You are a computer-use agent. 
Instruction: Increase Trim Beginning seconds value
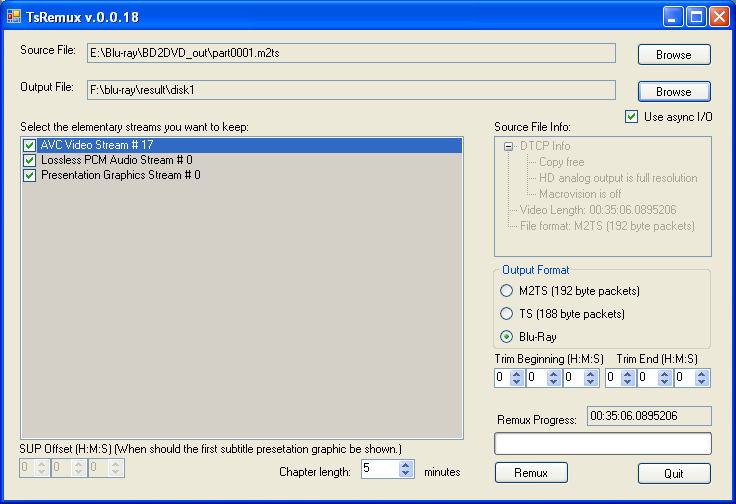(x=591, y=374)
